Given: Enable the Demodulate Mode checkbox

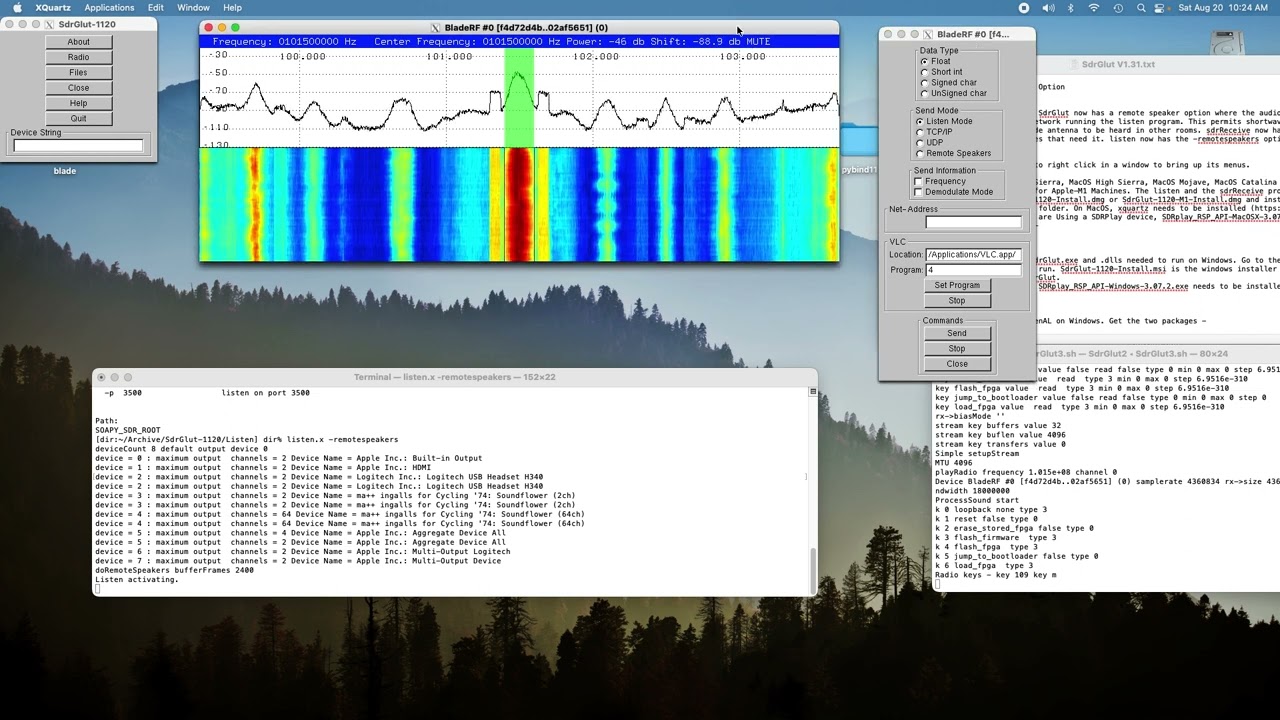Looking at the screenshot, I should coord(919,192).
